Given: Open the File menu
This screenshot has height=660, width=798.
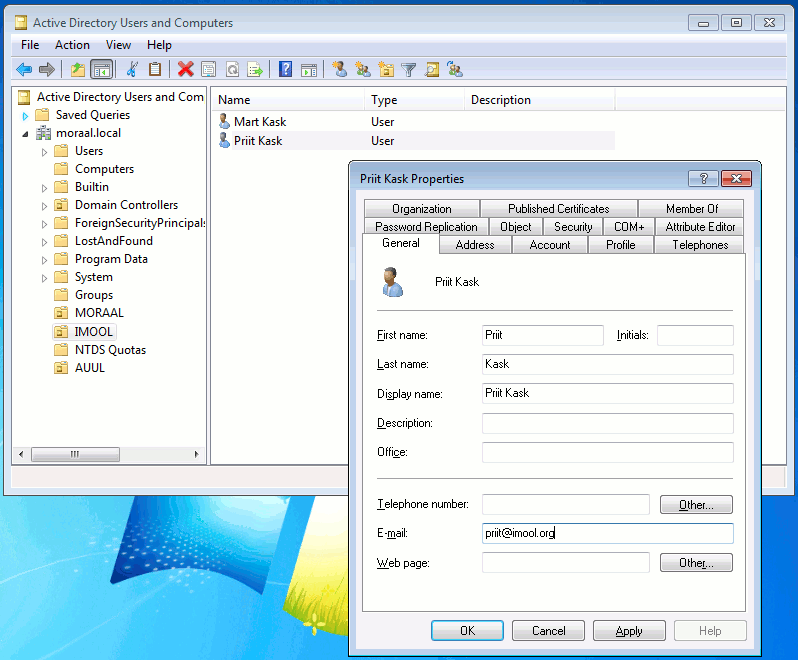Looking at the screenshot, I should click(30, 45).
